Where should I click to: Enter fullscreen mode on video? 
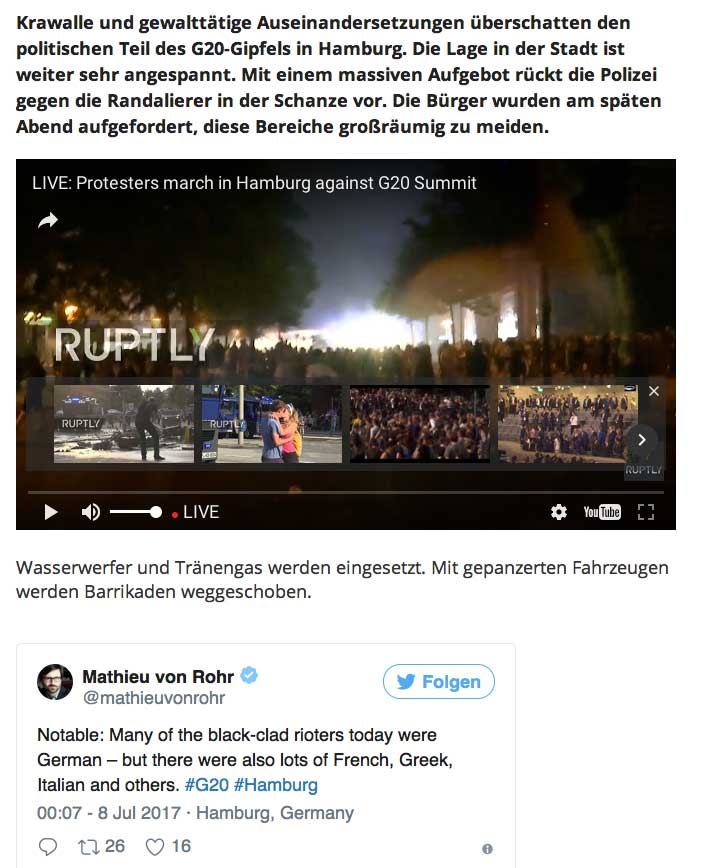click(x=646, y=512)
